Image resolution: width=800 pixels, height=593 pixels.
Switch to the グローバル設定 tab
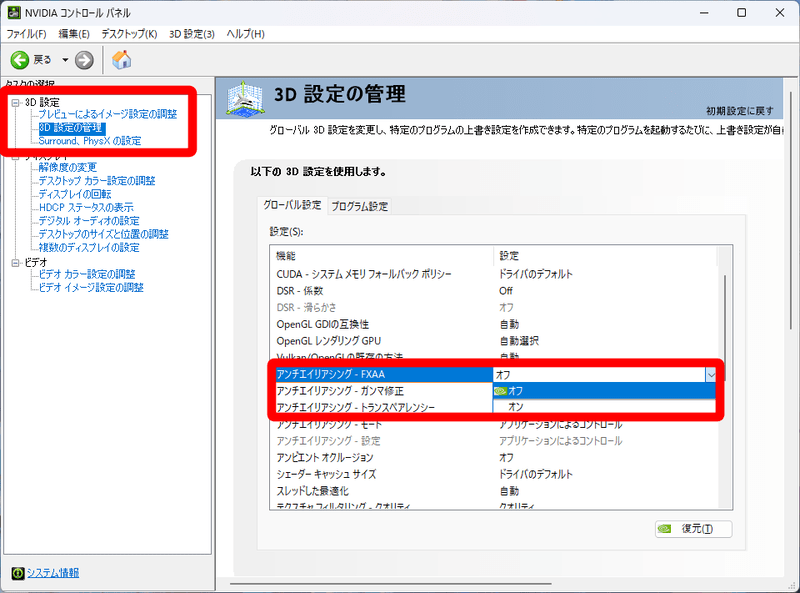tap(292, 205)
